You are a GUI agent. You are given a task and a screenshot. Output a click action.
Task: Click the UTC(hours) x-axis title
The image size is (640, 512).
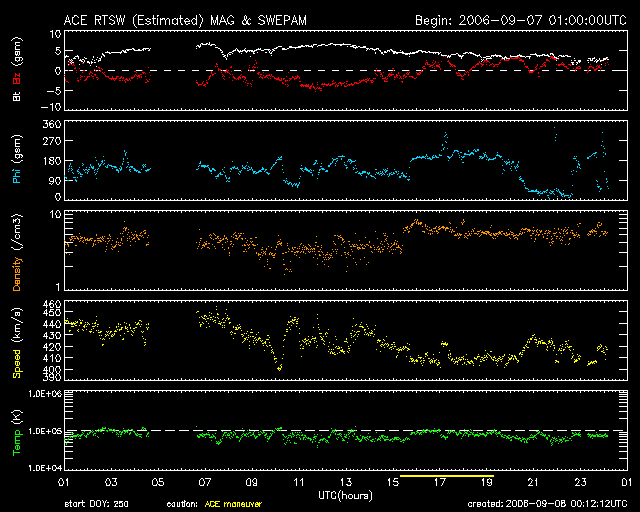coord(345,495)
